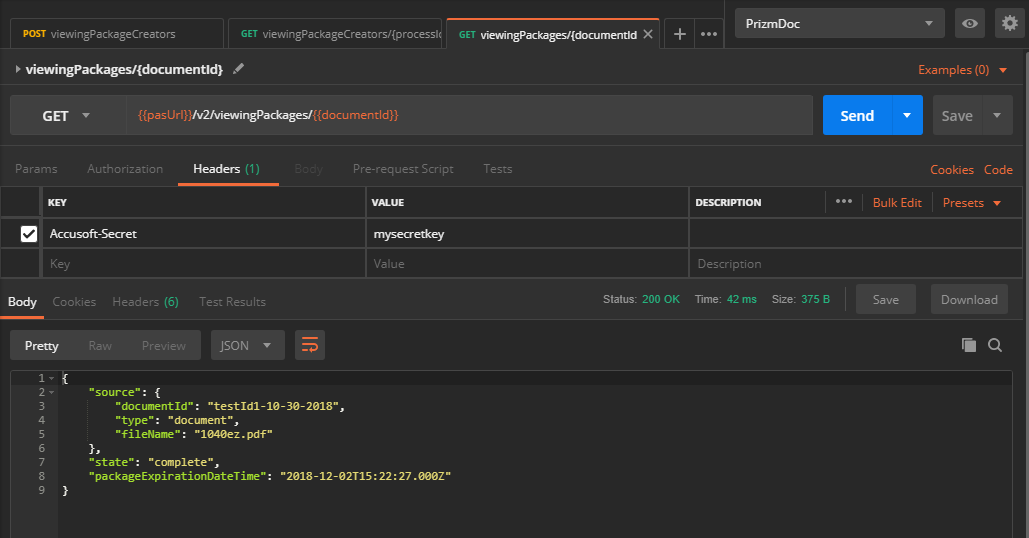
Task: Click the request Save button
Action: coord(957,115)
